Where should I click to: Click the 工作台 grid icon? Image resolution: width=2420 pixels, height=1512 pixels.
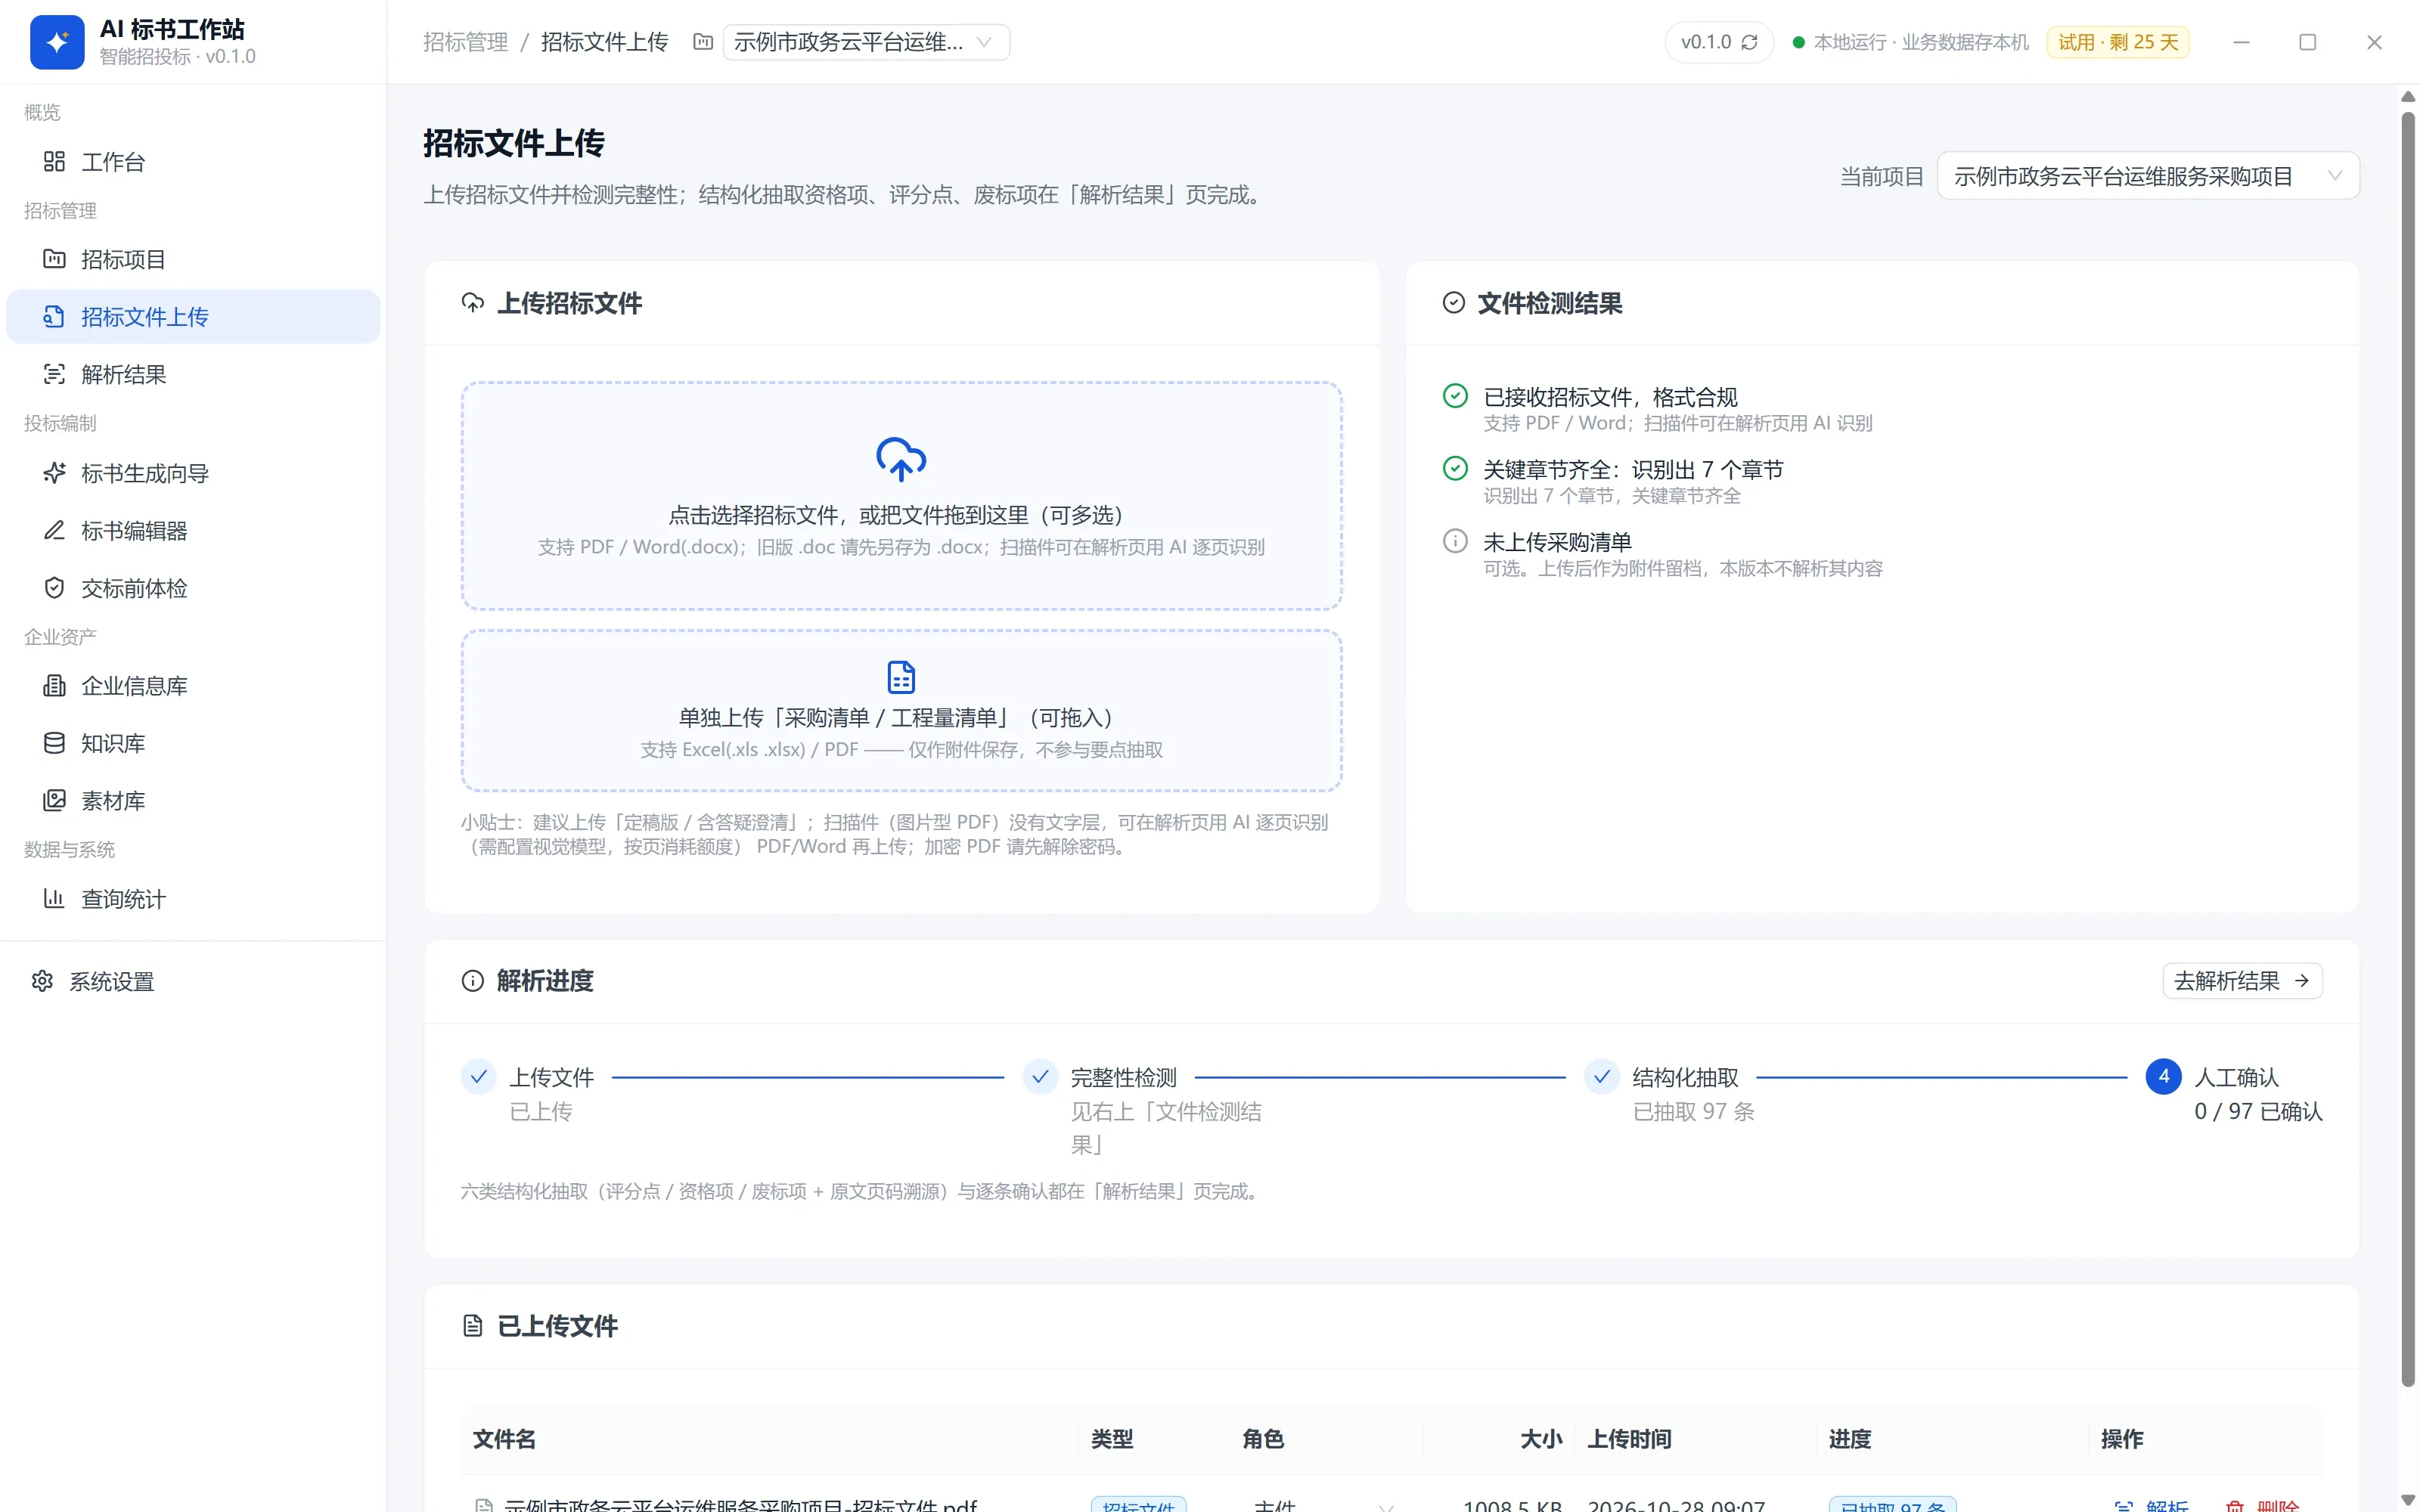click(54, 161)
